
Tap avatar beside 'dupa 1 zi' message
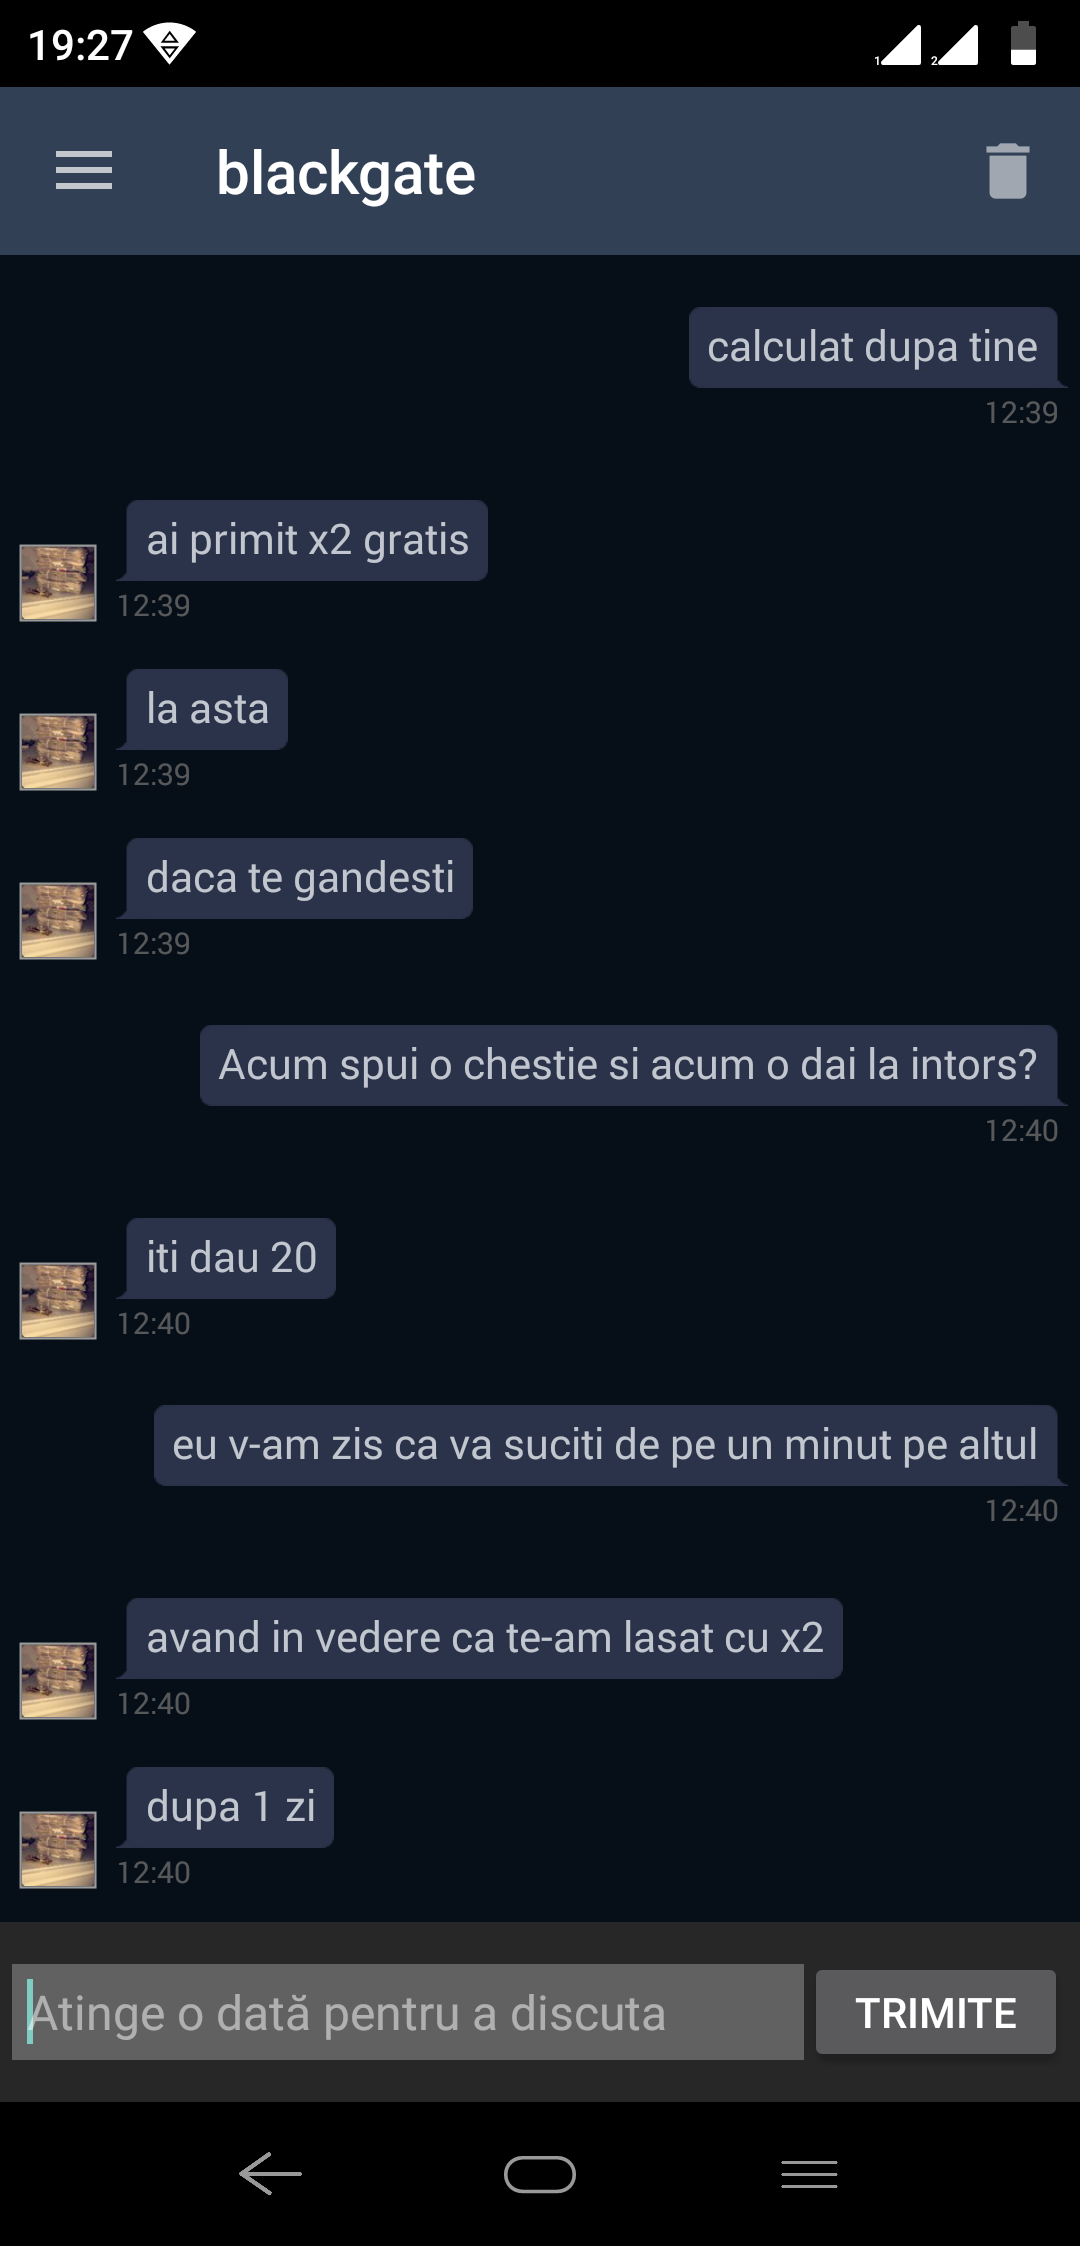tap(58, 1850)
